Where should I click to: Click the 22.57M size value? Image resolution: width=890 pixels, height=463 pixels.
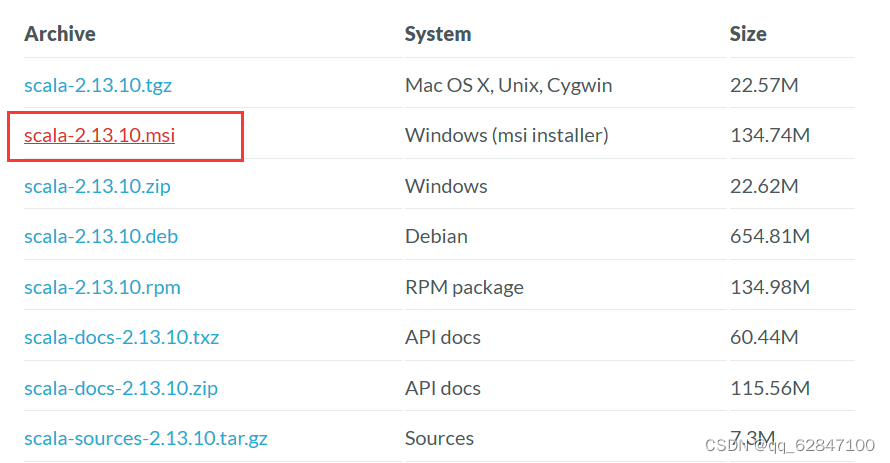(764, 85)
